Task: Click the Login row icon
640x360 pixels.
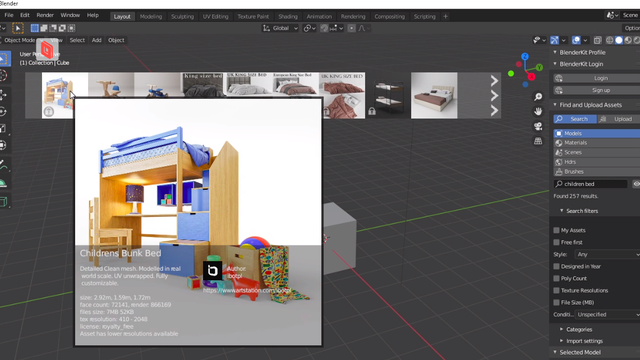Action: point(559,78)
